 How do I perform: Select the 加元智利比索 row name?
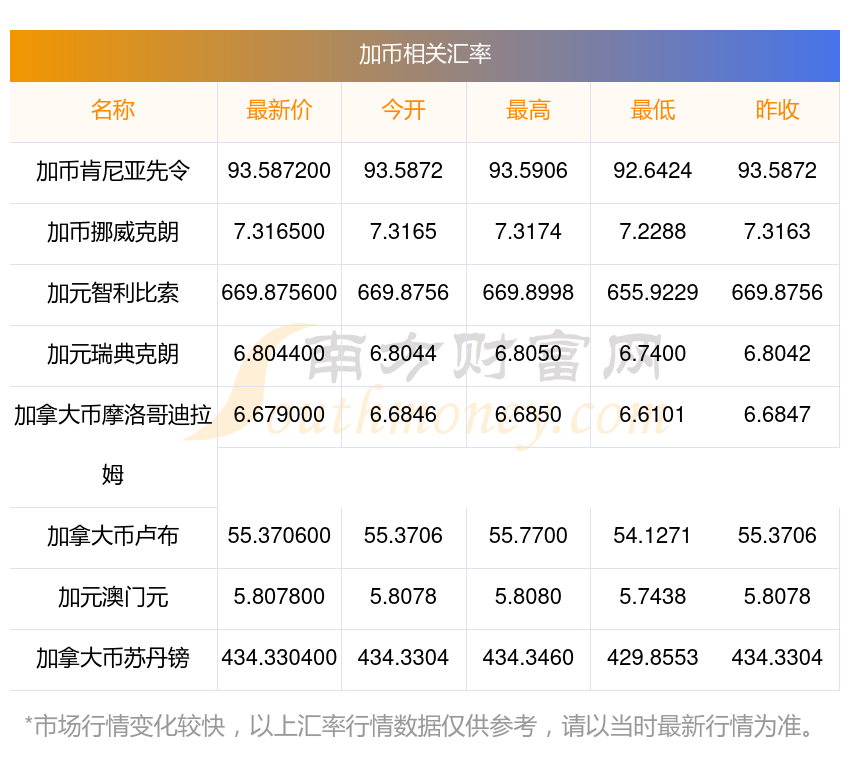(113, 293)
